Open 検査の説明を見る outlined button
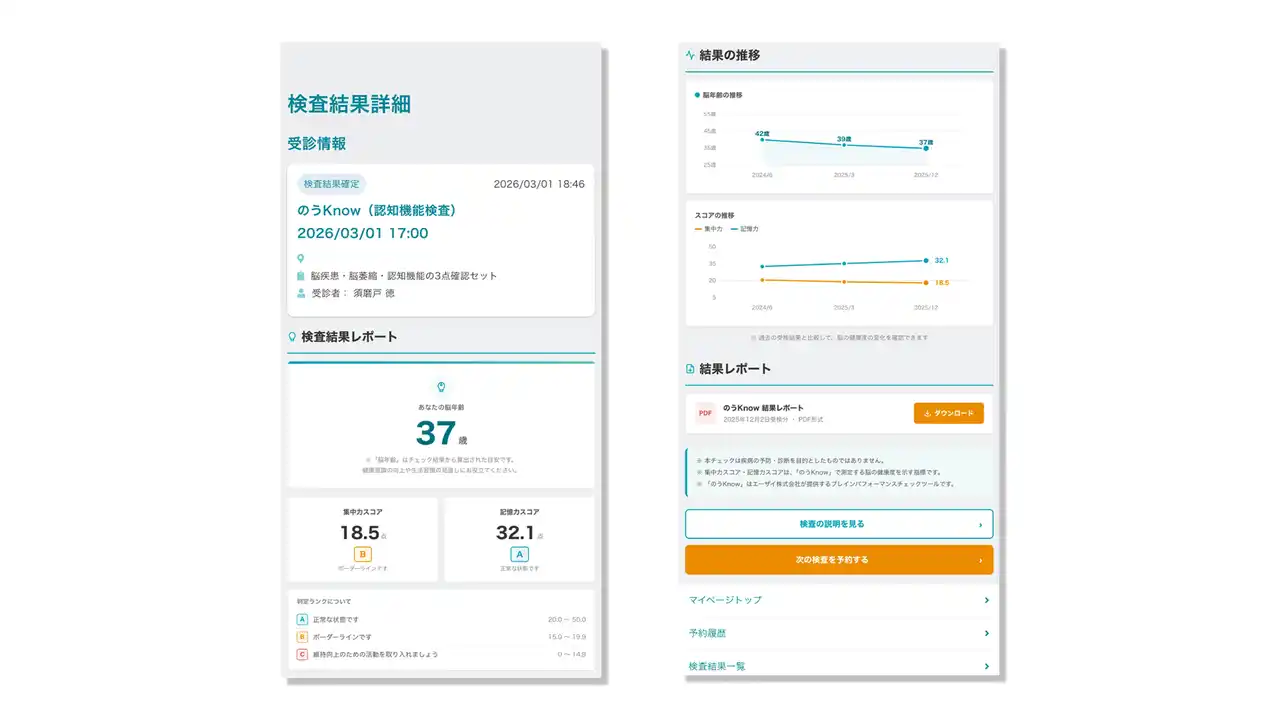The width and height of the screenshot is (1280, 720). coord(838,524)
